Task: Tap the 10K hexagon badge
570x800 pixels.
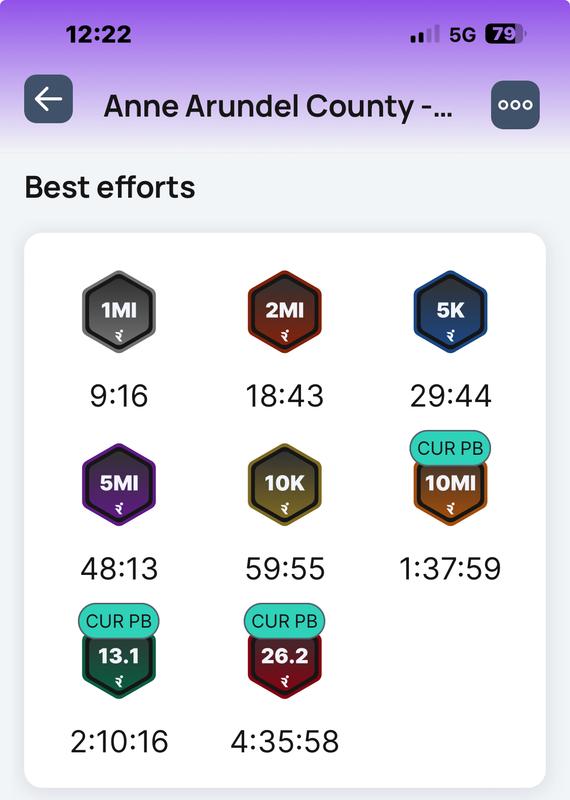Action: coord(285,485)
